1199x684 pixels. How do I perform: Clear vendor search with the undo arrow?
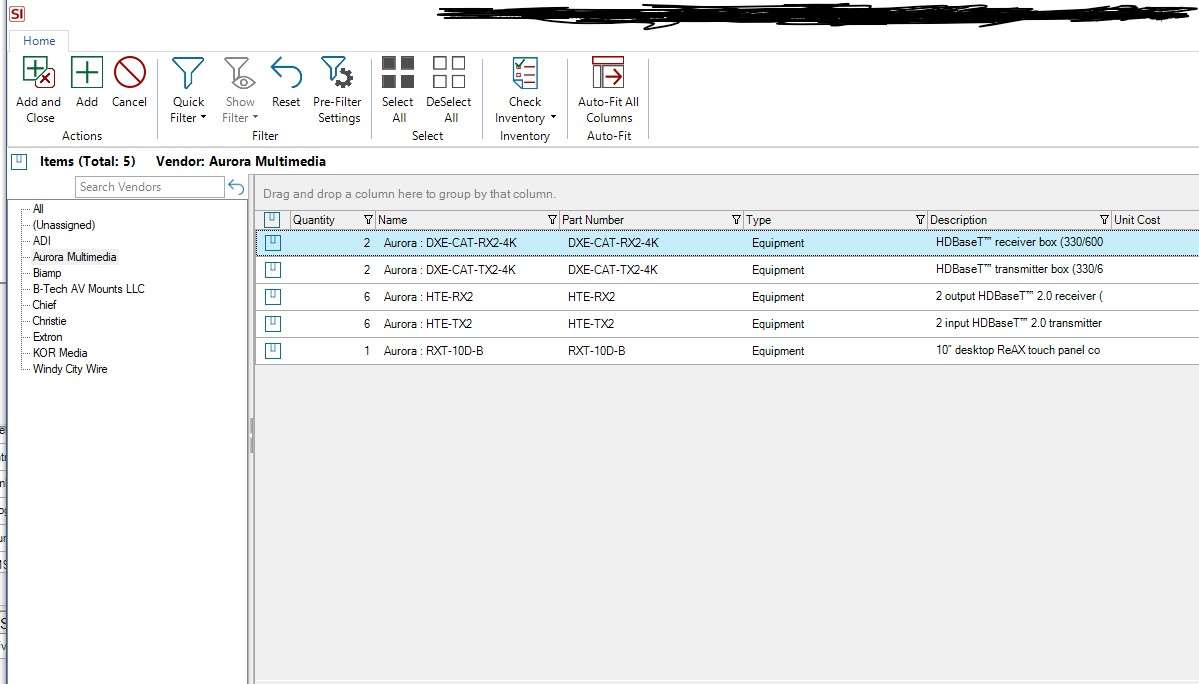[x=236, y=187]
